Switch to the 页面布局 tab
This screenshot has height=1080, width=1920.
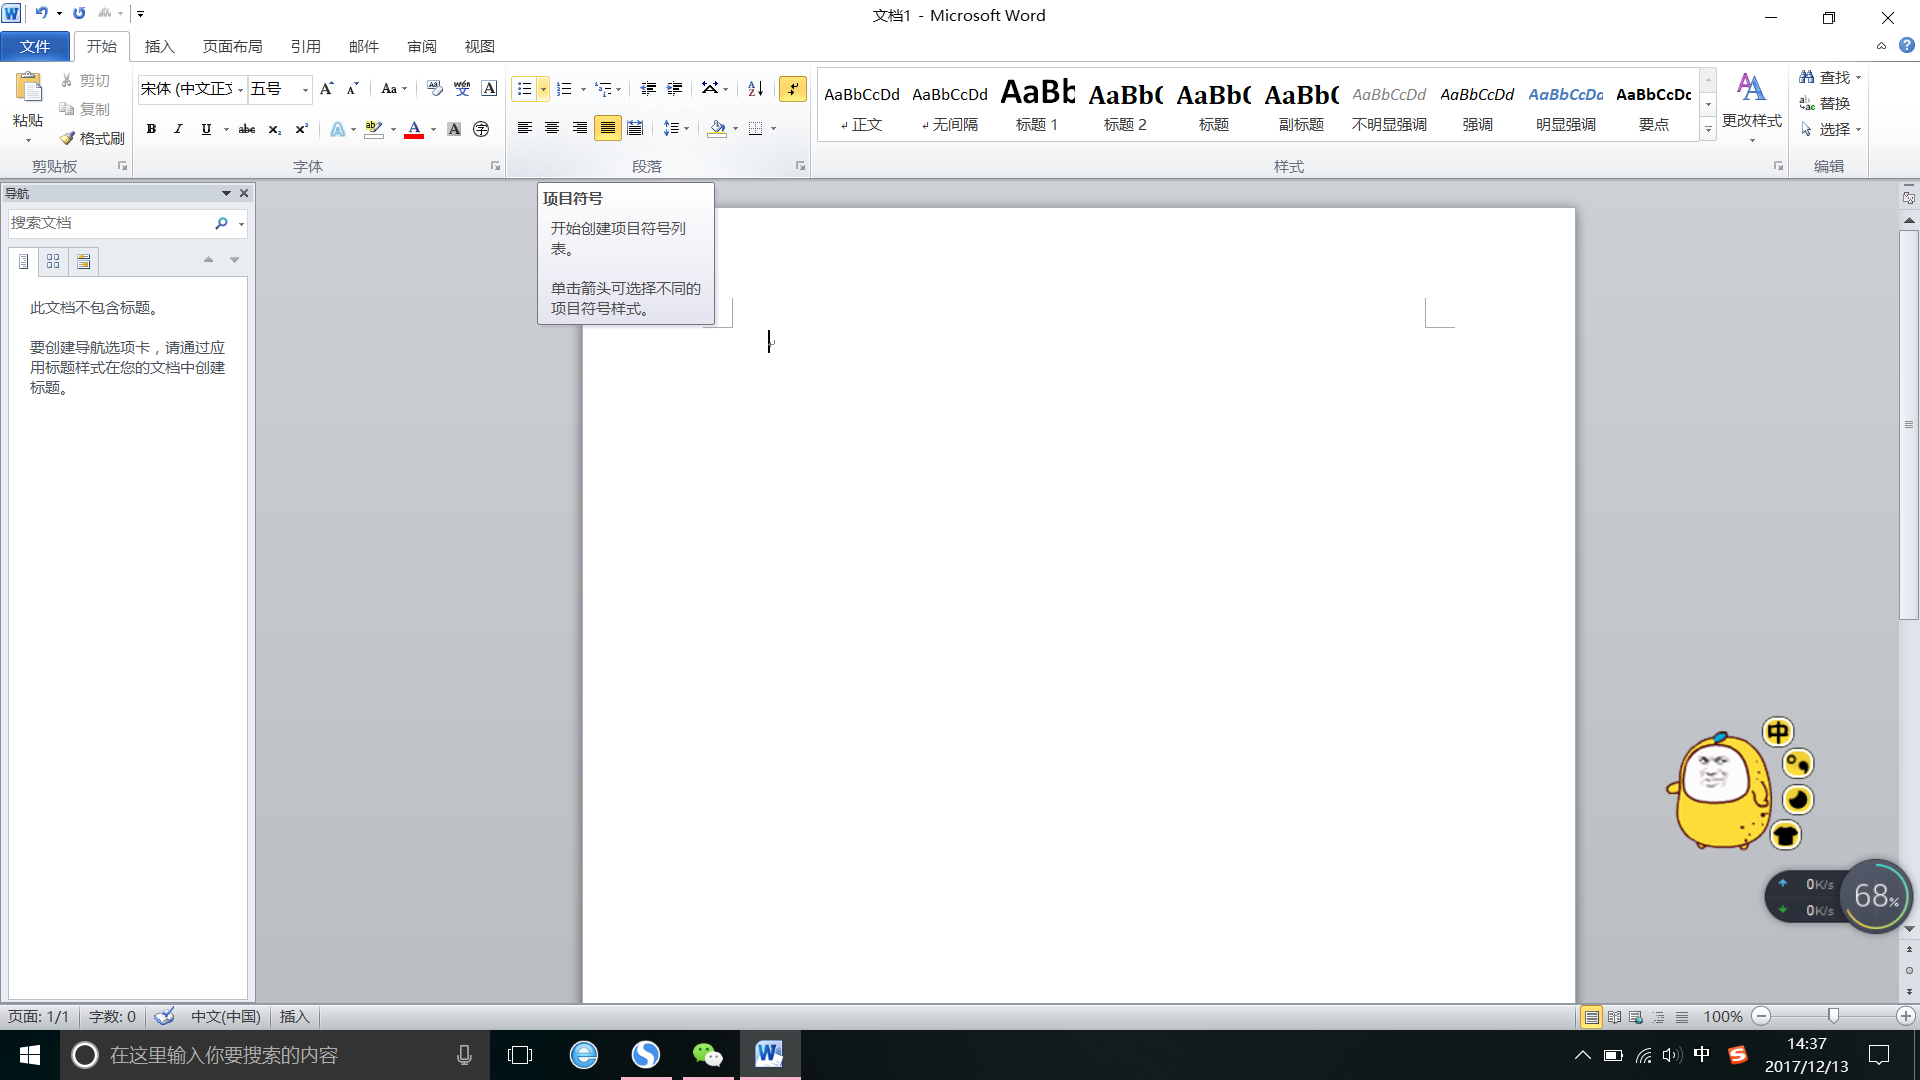point(232,46)
